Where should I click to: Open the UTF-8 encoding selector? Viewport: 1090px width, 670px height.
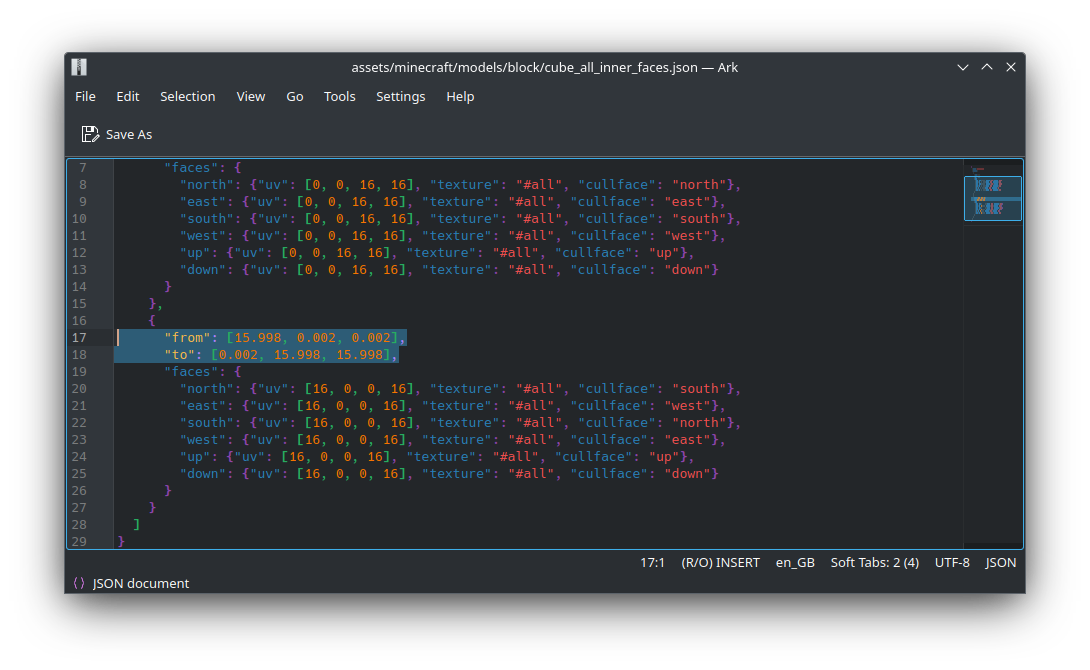[952, 562]
